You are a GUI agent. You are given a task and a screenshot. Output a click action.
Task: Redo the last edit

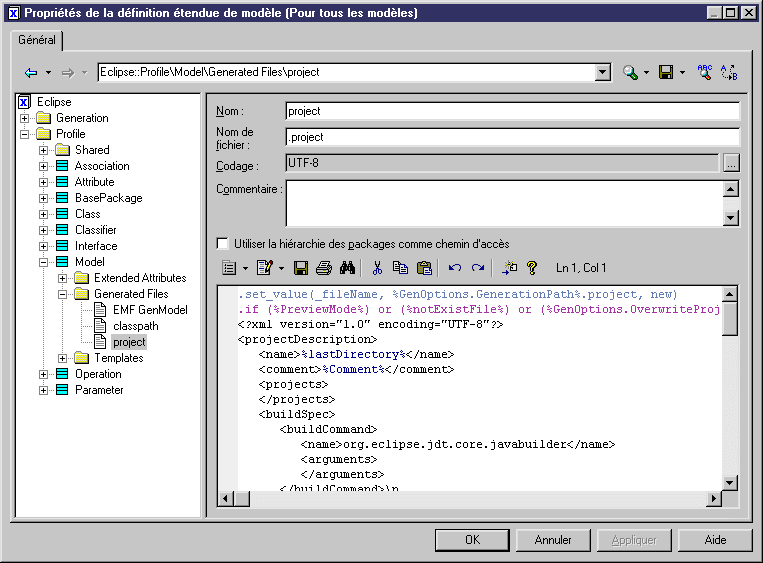coord(478,268)
